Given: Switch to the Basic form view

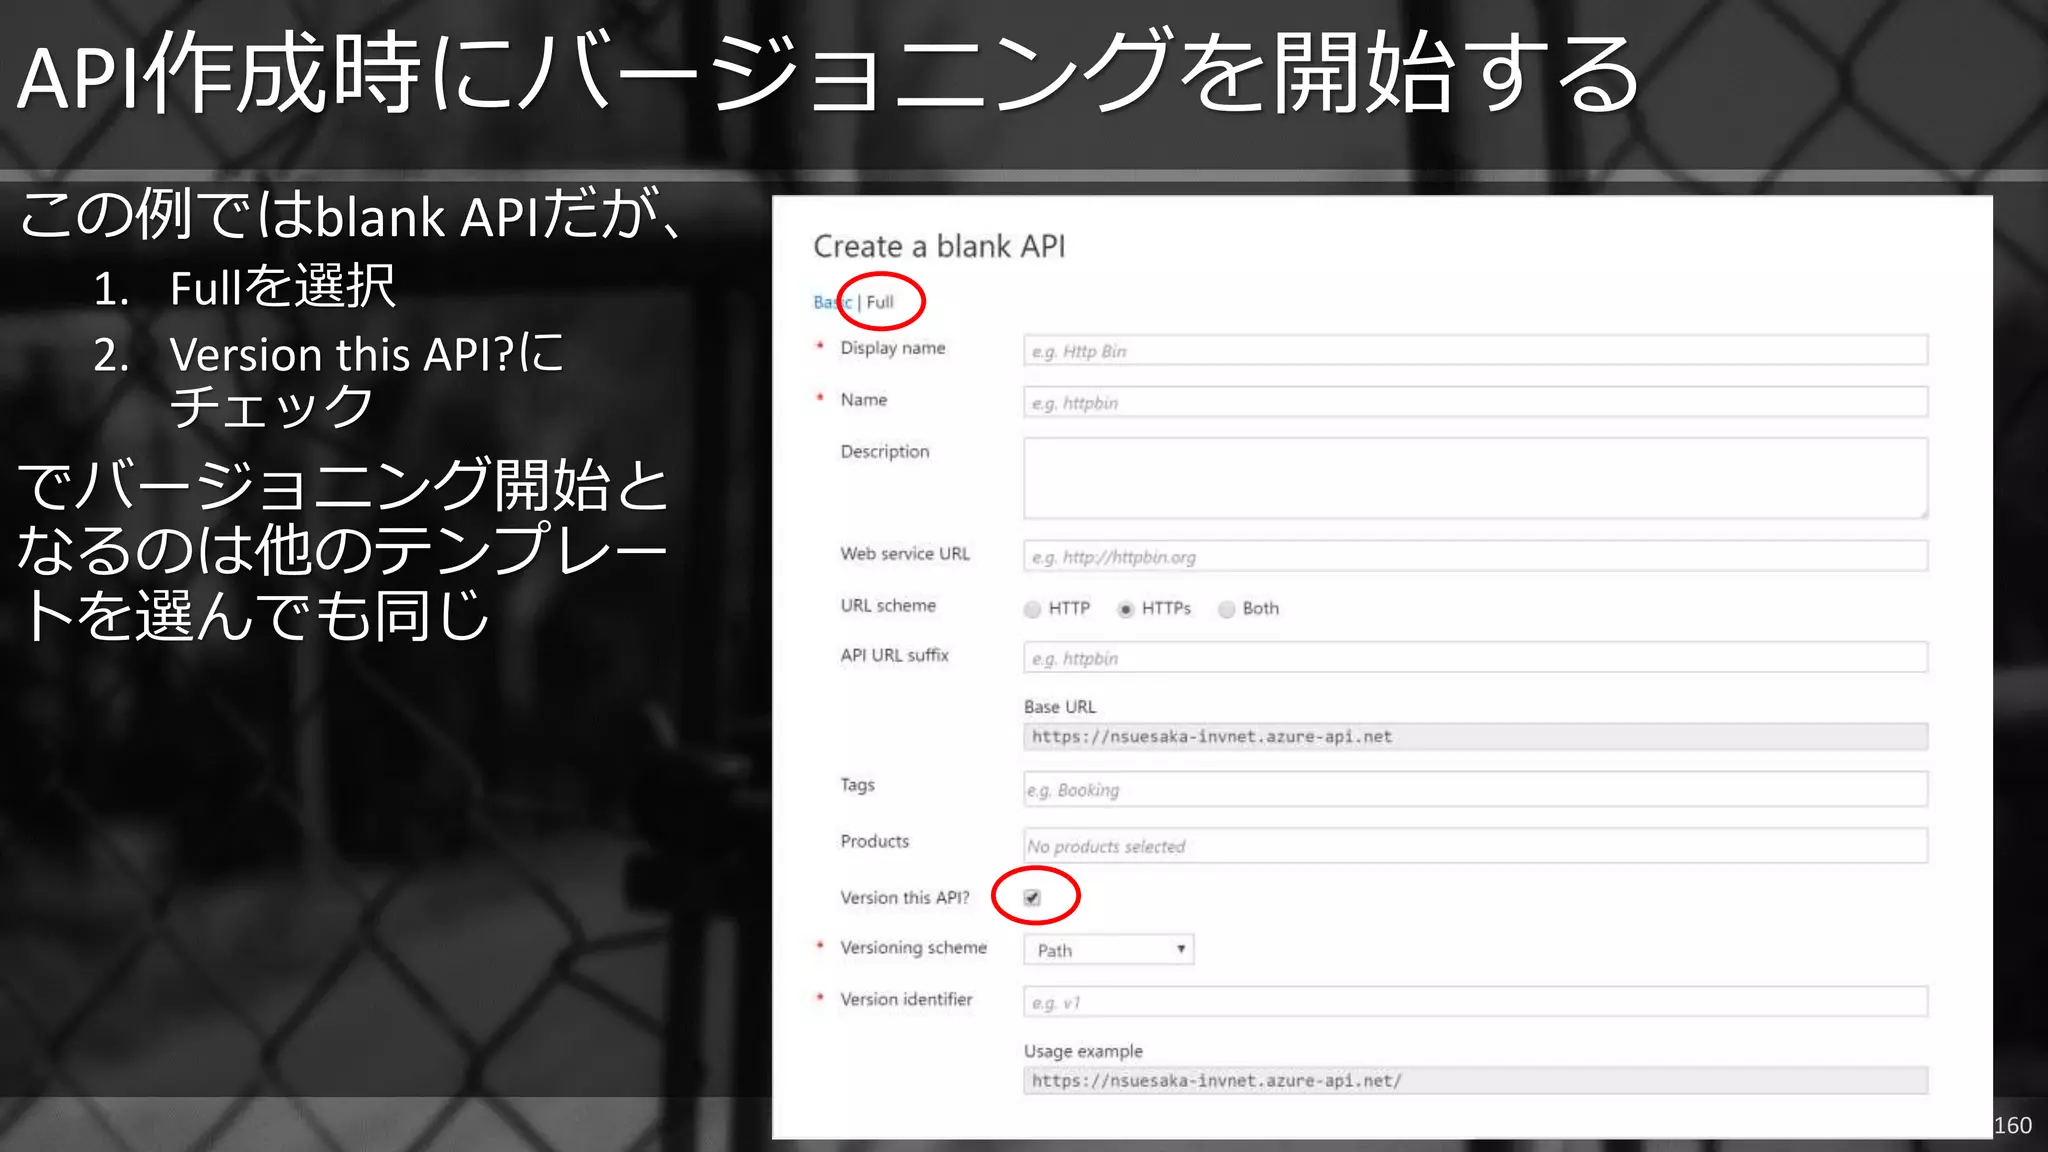Looking at the screenshot, I should click(x=832, y=302).
